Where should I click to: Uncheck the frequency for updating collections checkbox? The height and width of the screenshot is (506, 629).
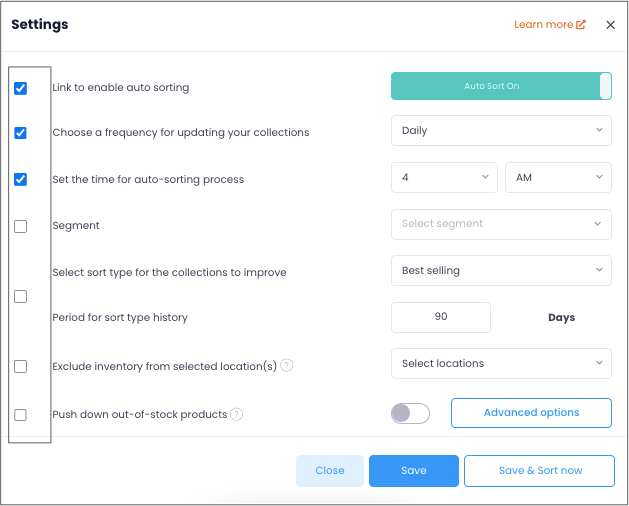(20, 133)
